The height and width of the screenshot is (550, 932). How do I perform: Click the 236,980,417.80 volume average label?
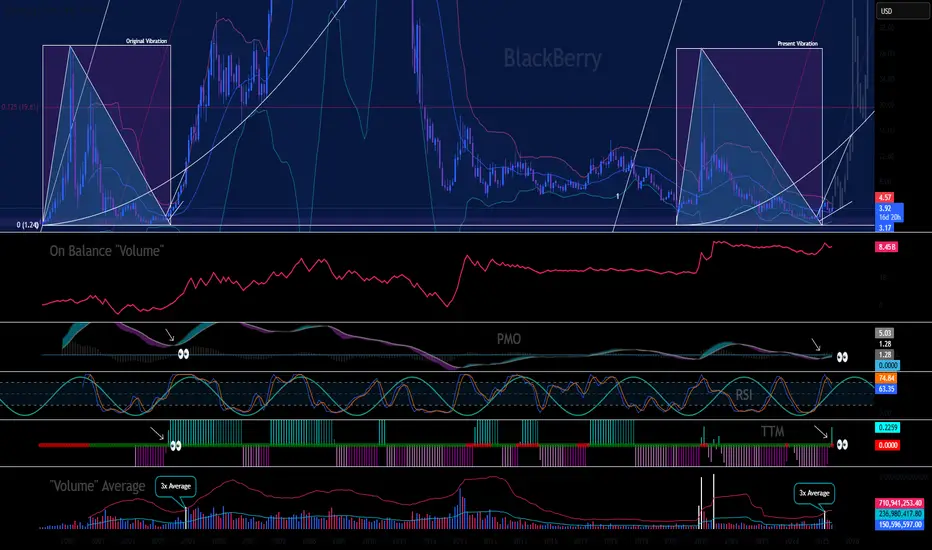pos(900,514)
